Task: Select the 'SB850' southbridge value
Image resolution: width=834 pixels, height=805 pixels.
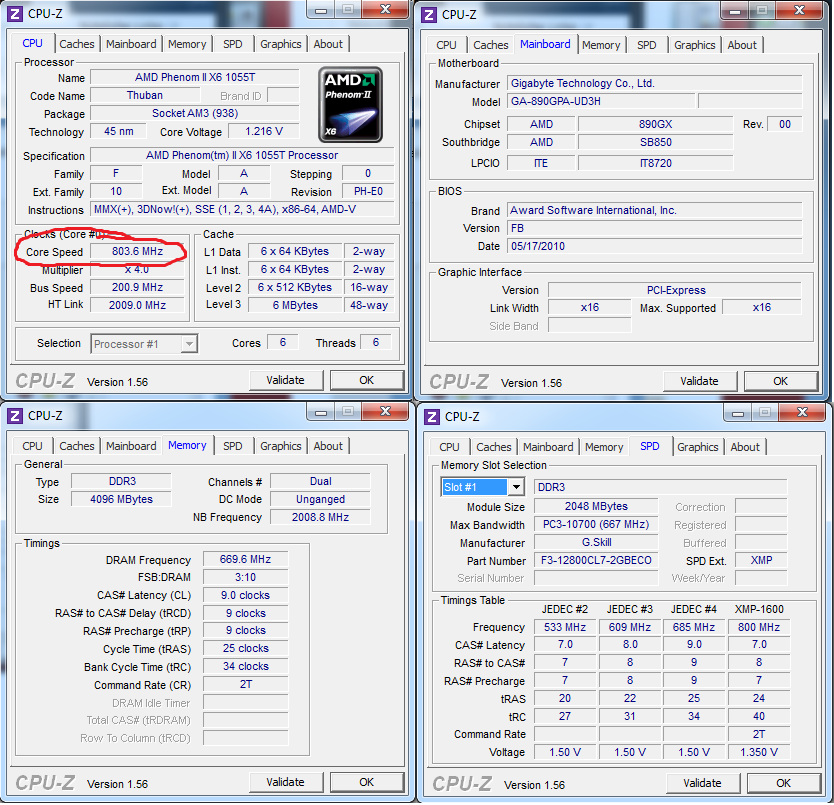Action: pos(655,142)
